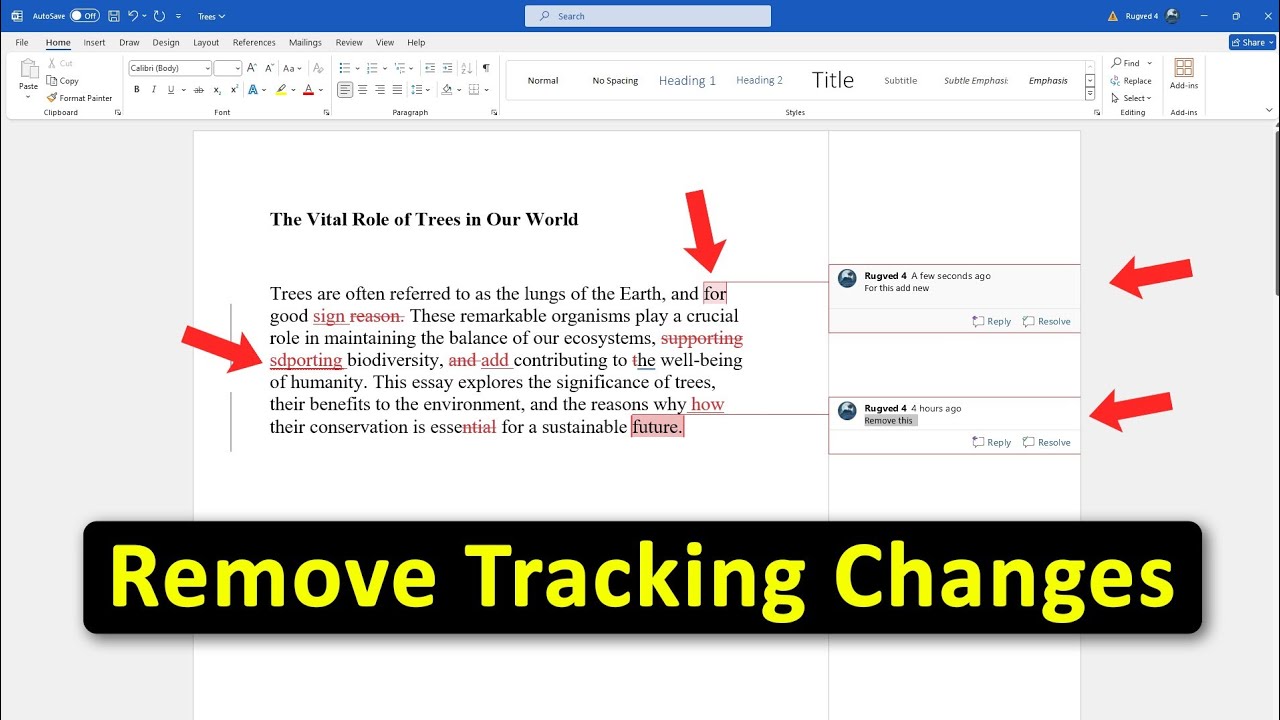Screen dimensions: 1280x720
Task: Click the Paste button
Action: click(x=28, y=78)
